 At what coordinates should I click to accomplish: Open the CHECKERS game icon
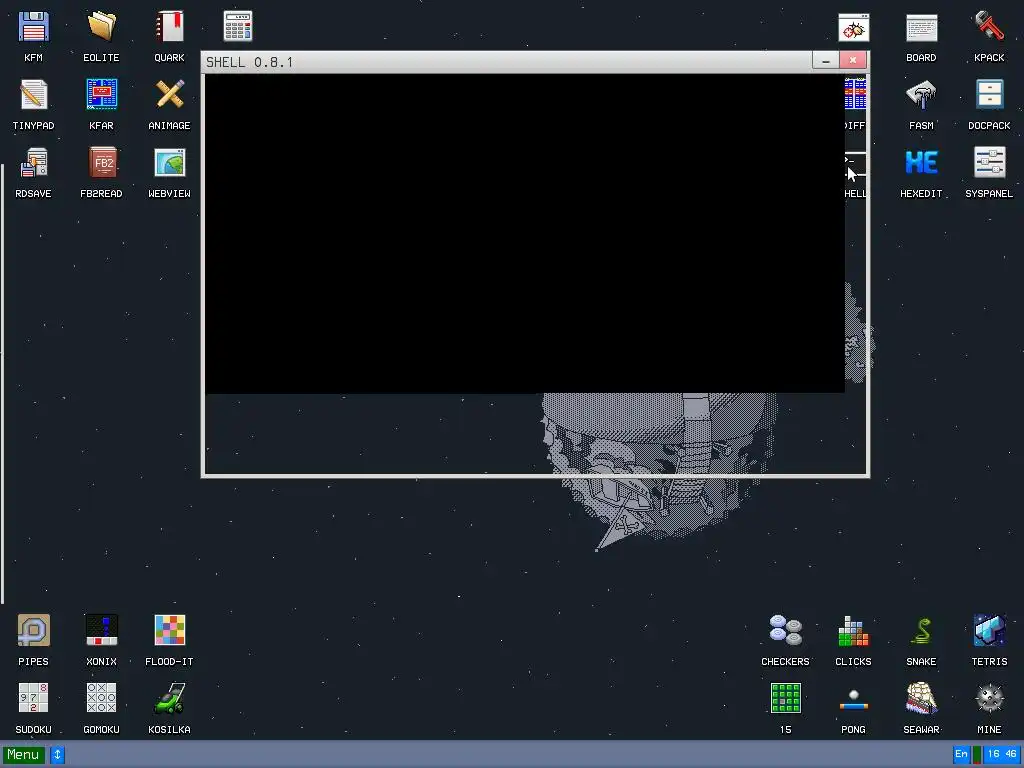[786, 631]
